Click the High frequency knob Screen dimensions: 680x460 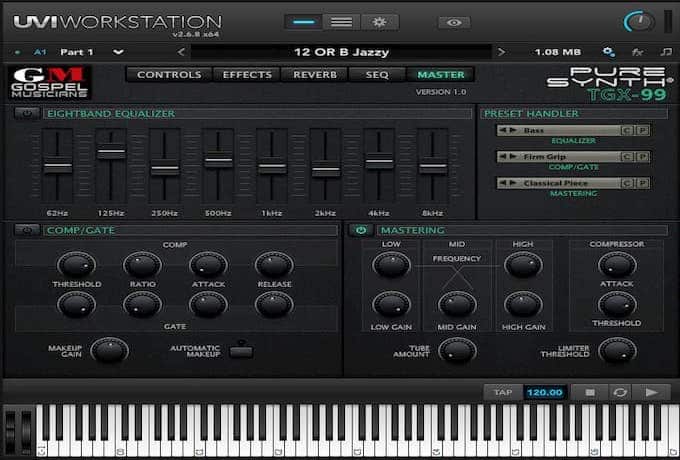pyautogui.click(x=523, y=264)
